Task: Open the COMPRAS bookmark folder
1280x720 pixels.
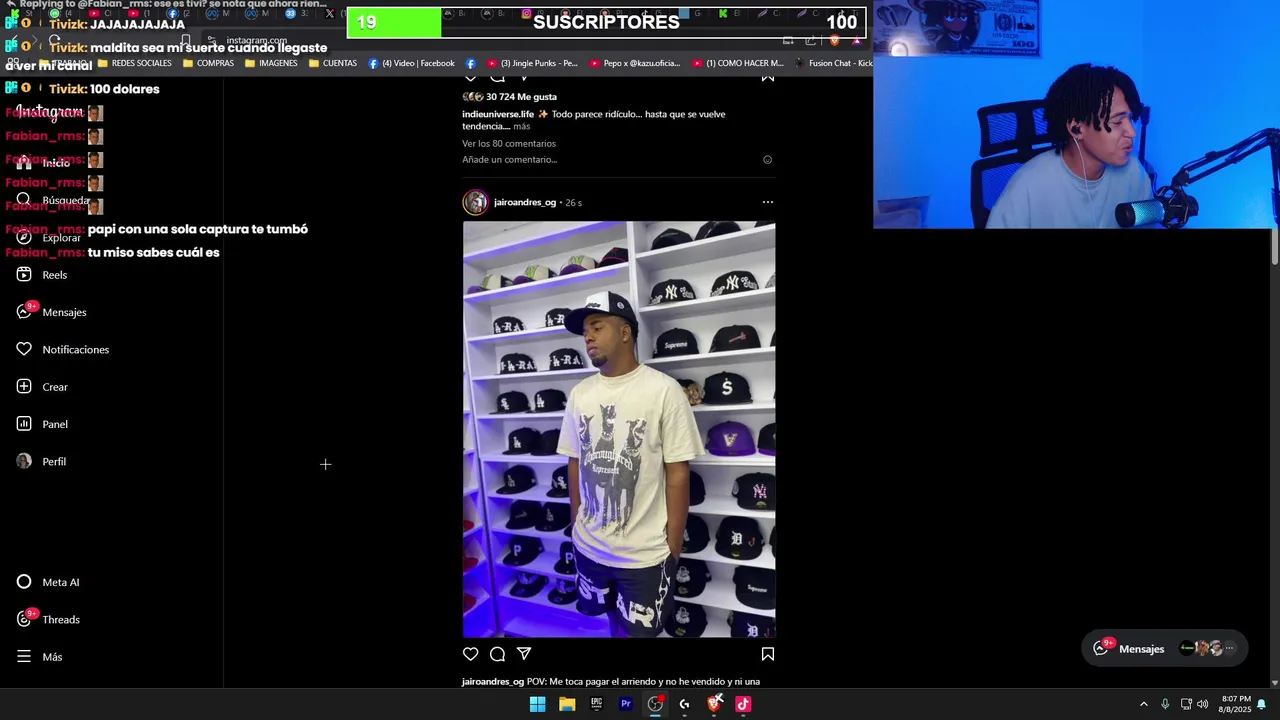Action: tap(208, 63)
